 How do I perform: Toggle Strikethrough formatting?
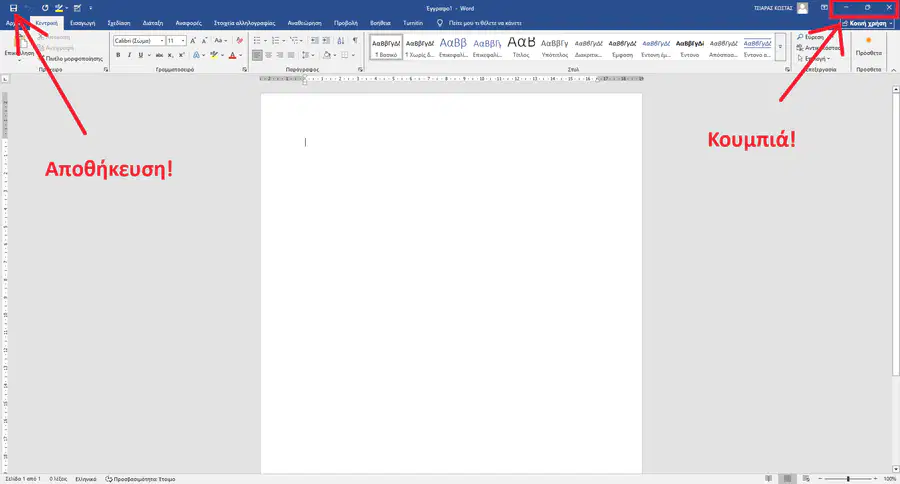click(159, 55)
